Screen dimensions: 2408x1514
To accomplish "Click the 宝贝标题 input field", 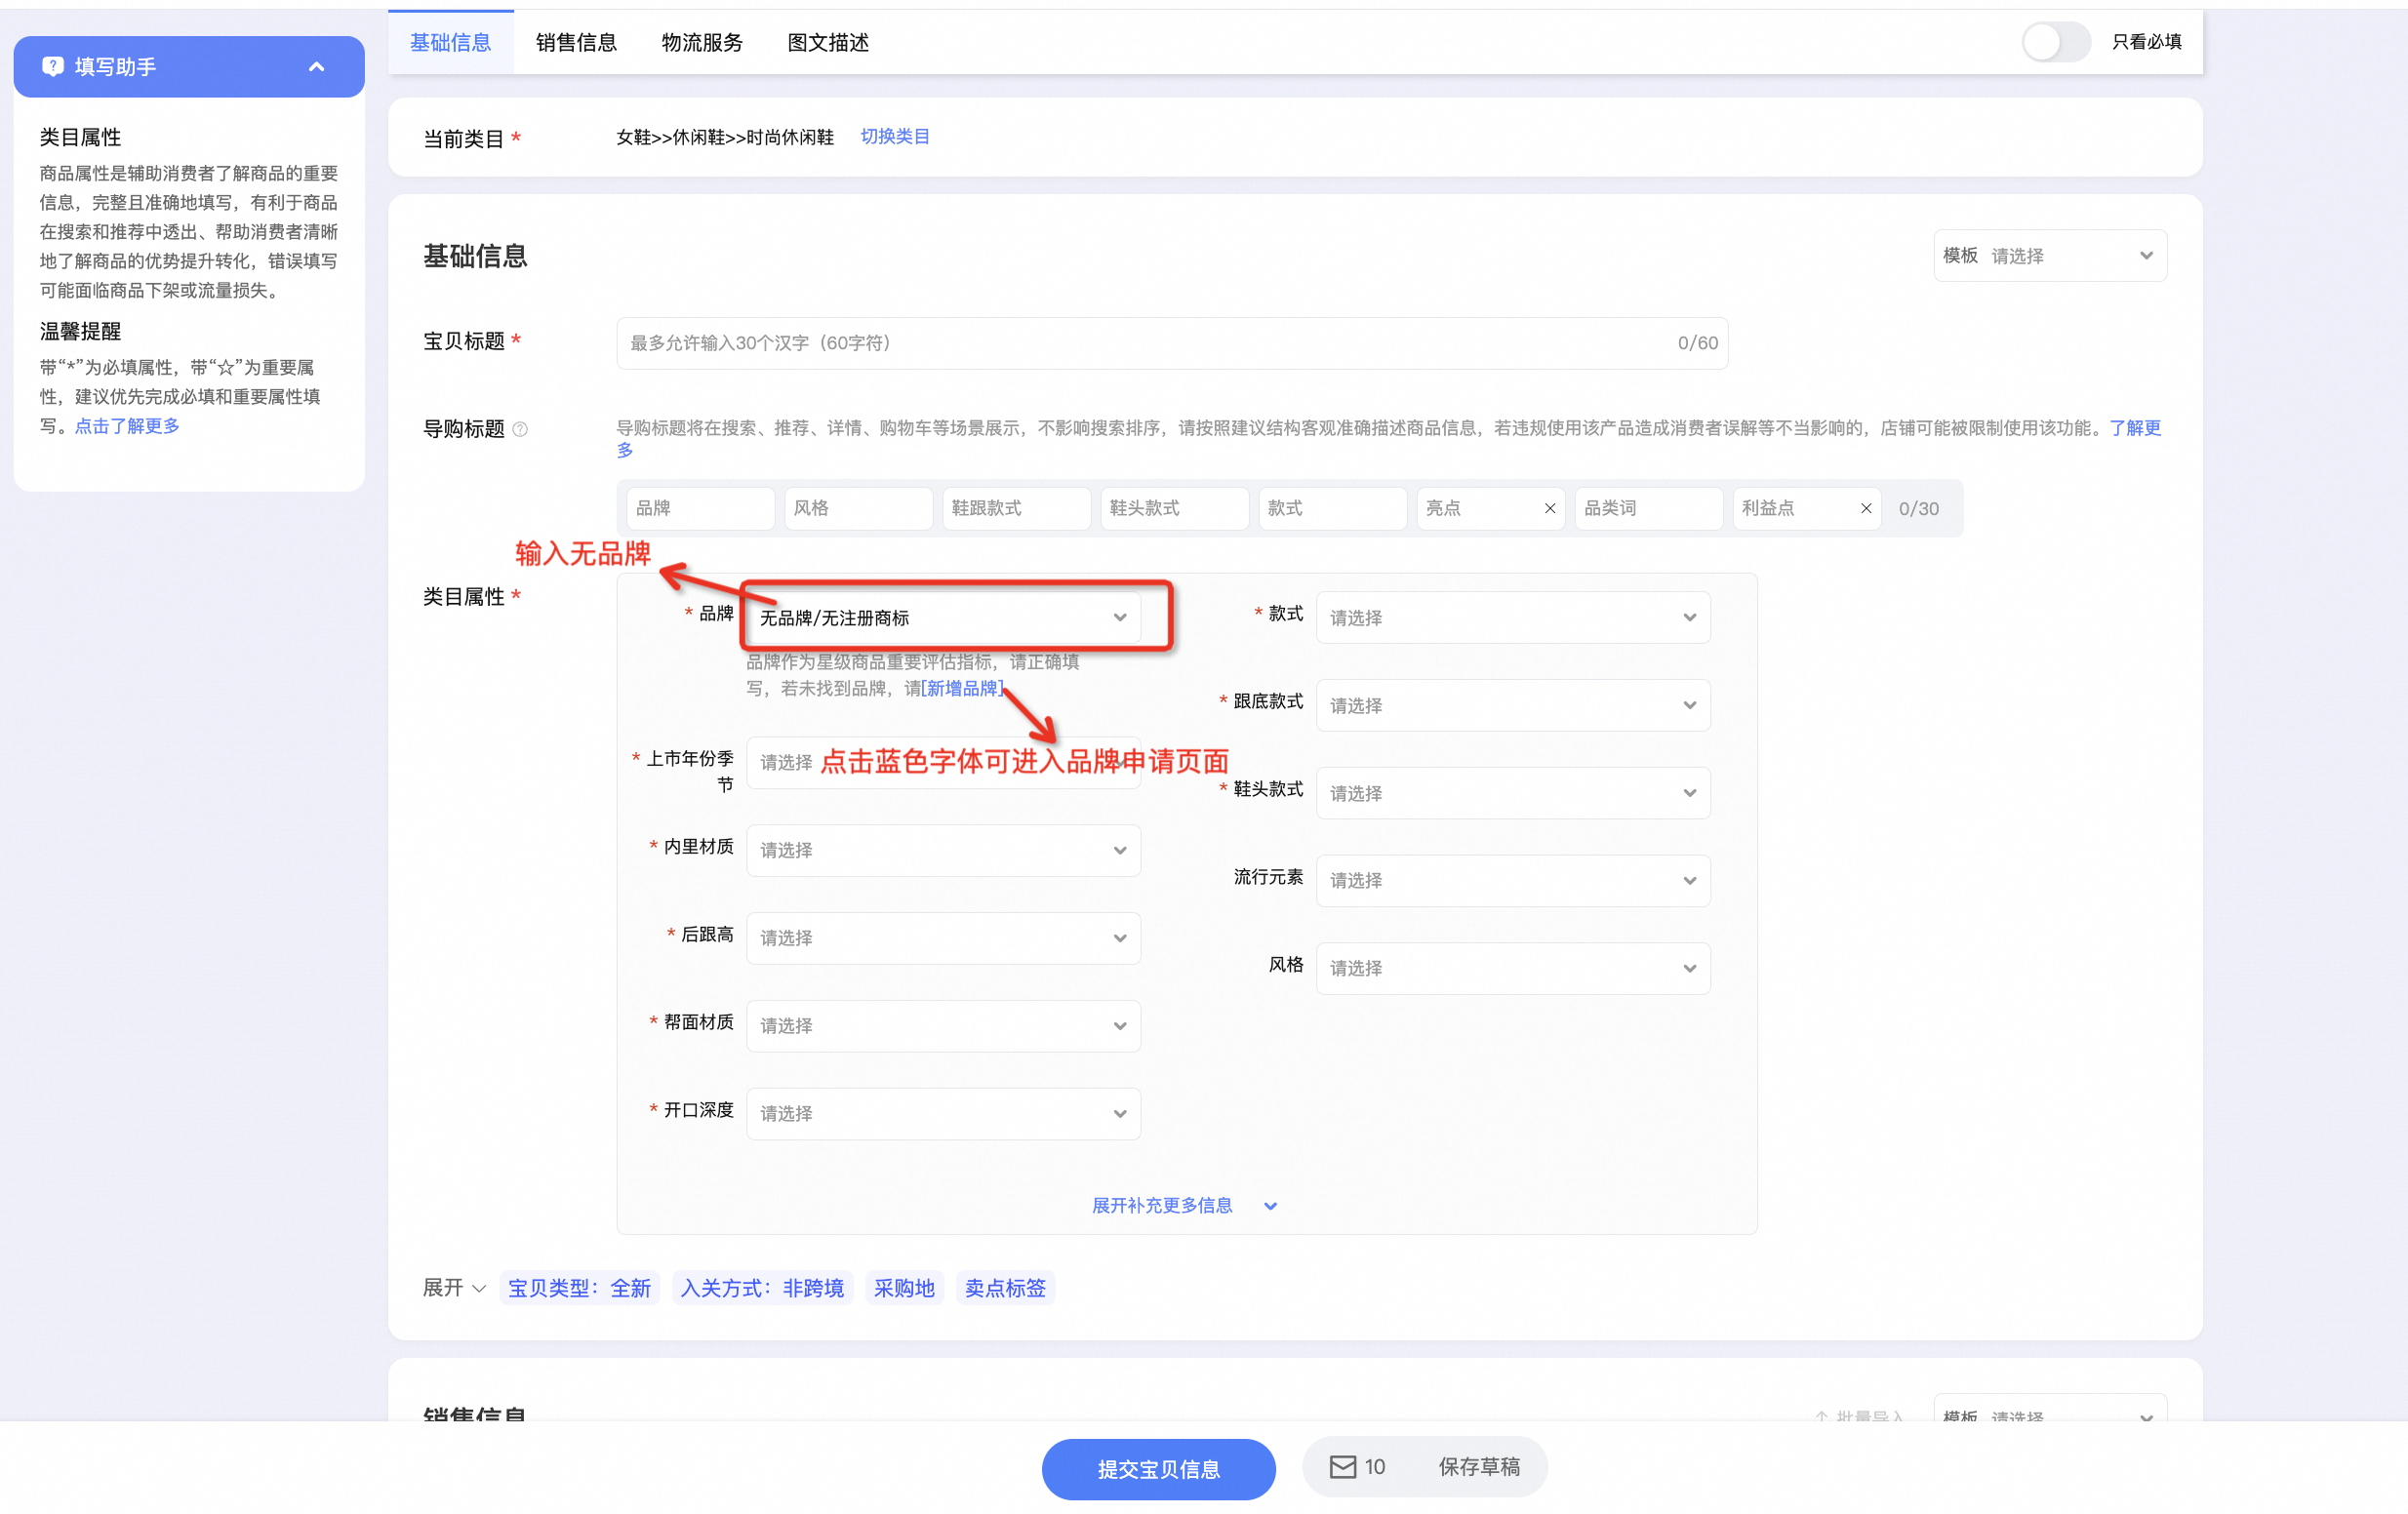I will pos(1172,343).
